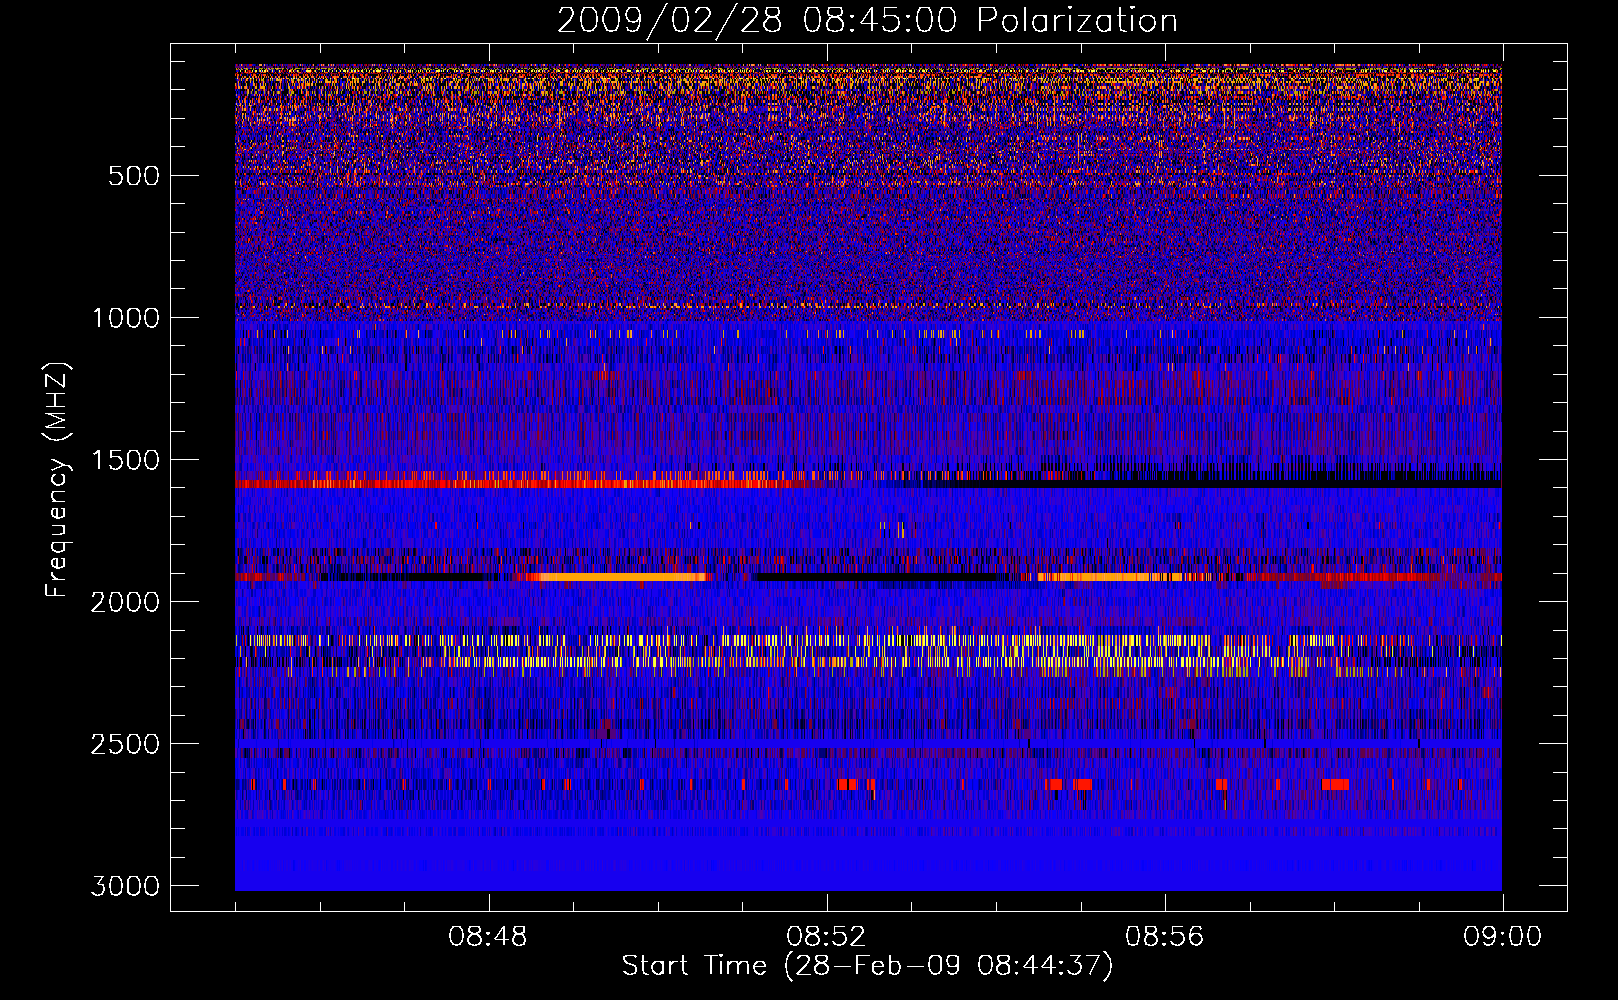Click the 1000 frequency tick label
Image resolution: width=1618 pixels, height=1000 pixels.
[x=125, y=318]
